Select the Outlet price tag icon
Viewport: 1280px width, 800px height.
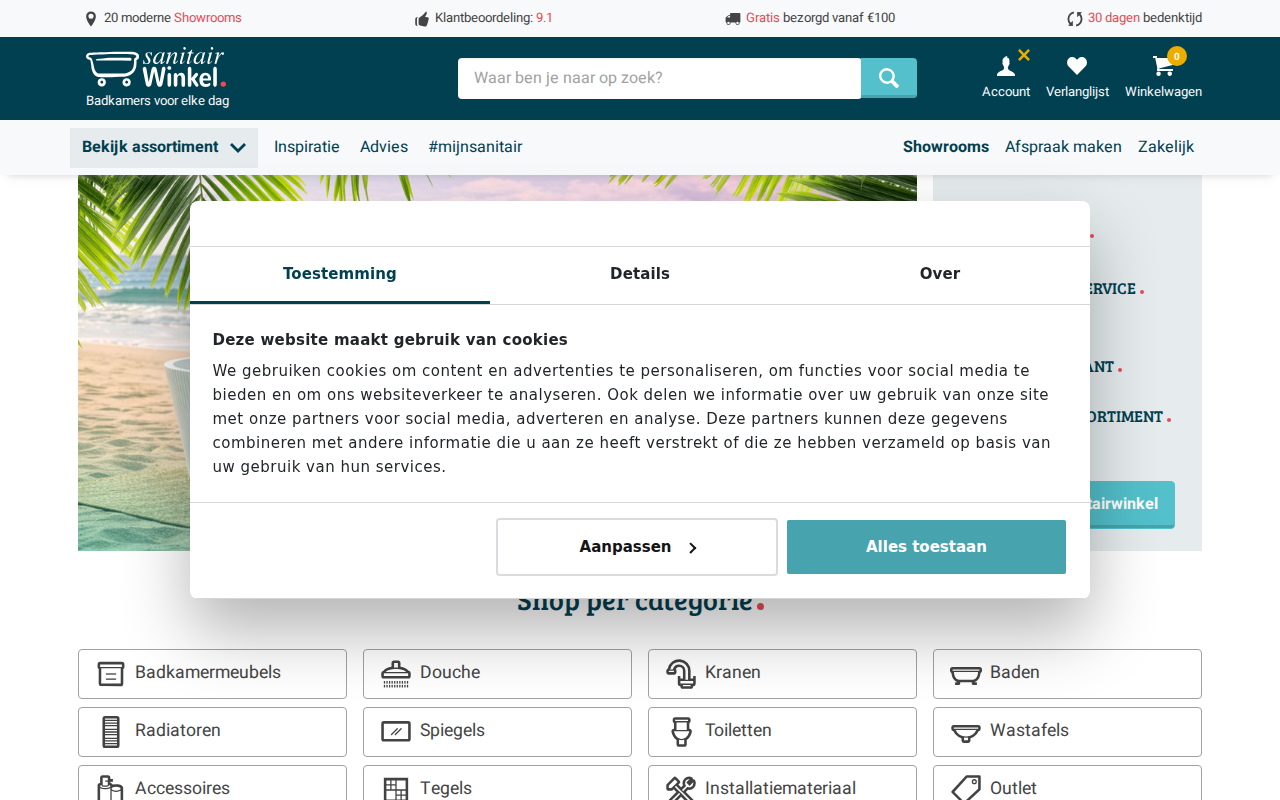(x=966, y=788)
